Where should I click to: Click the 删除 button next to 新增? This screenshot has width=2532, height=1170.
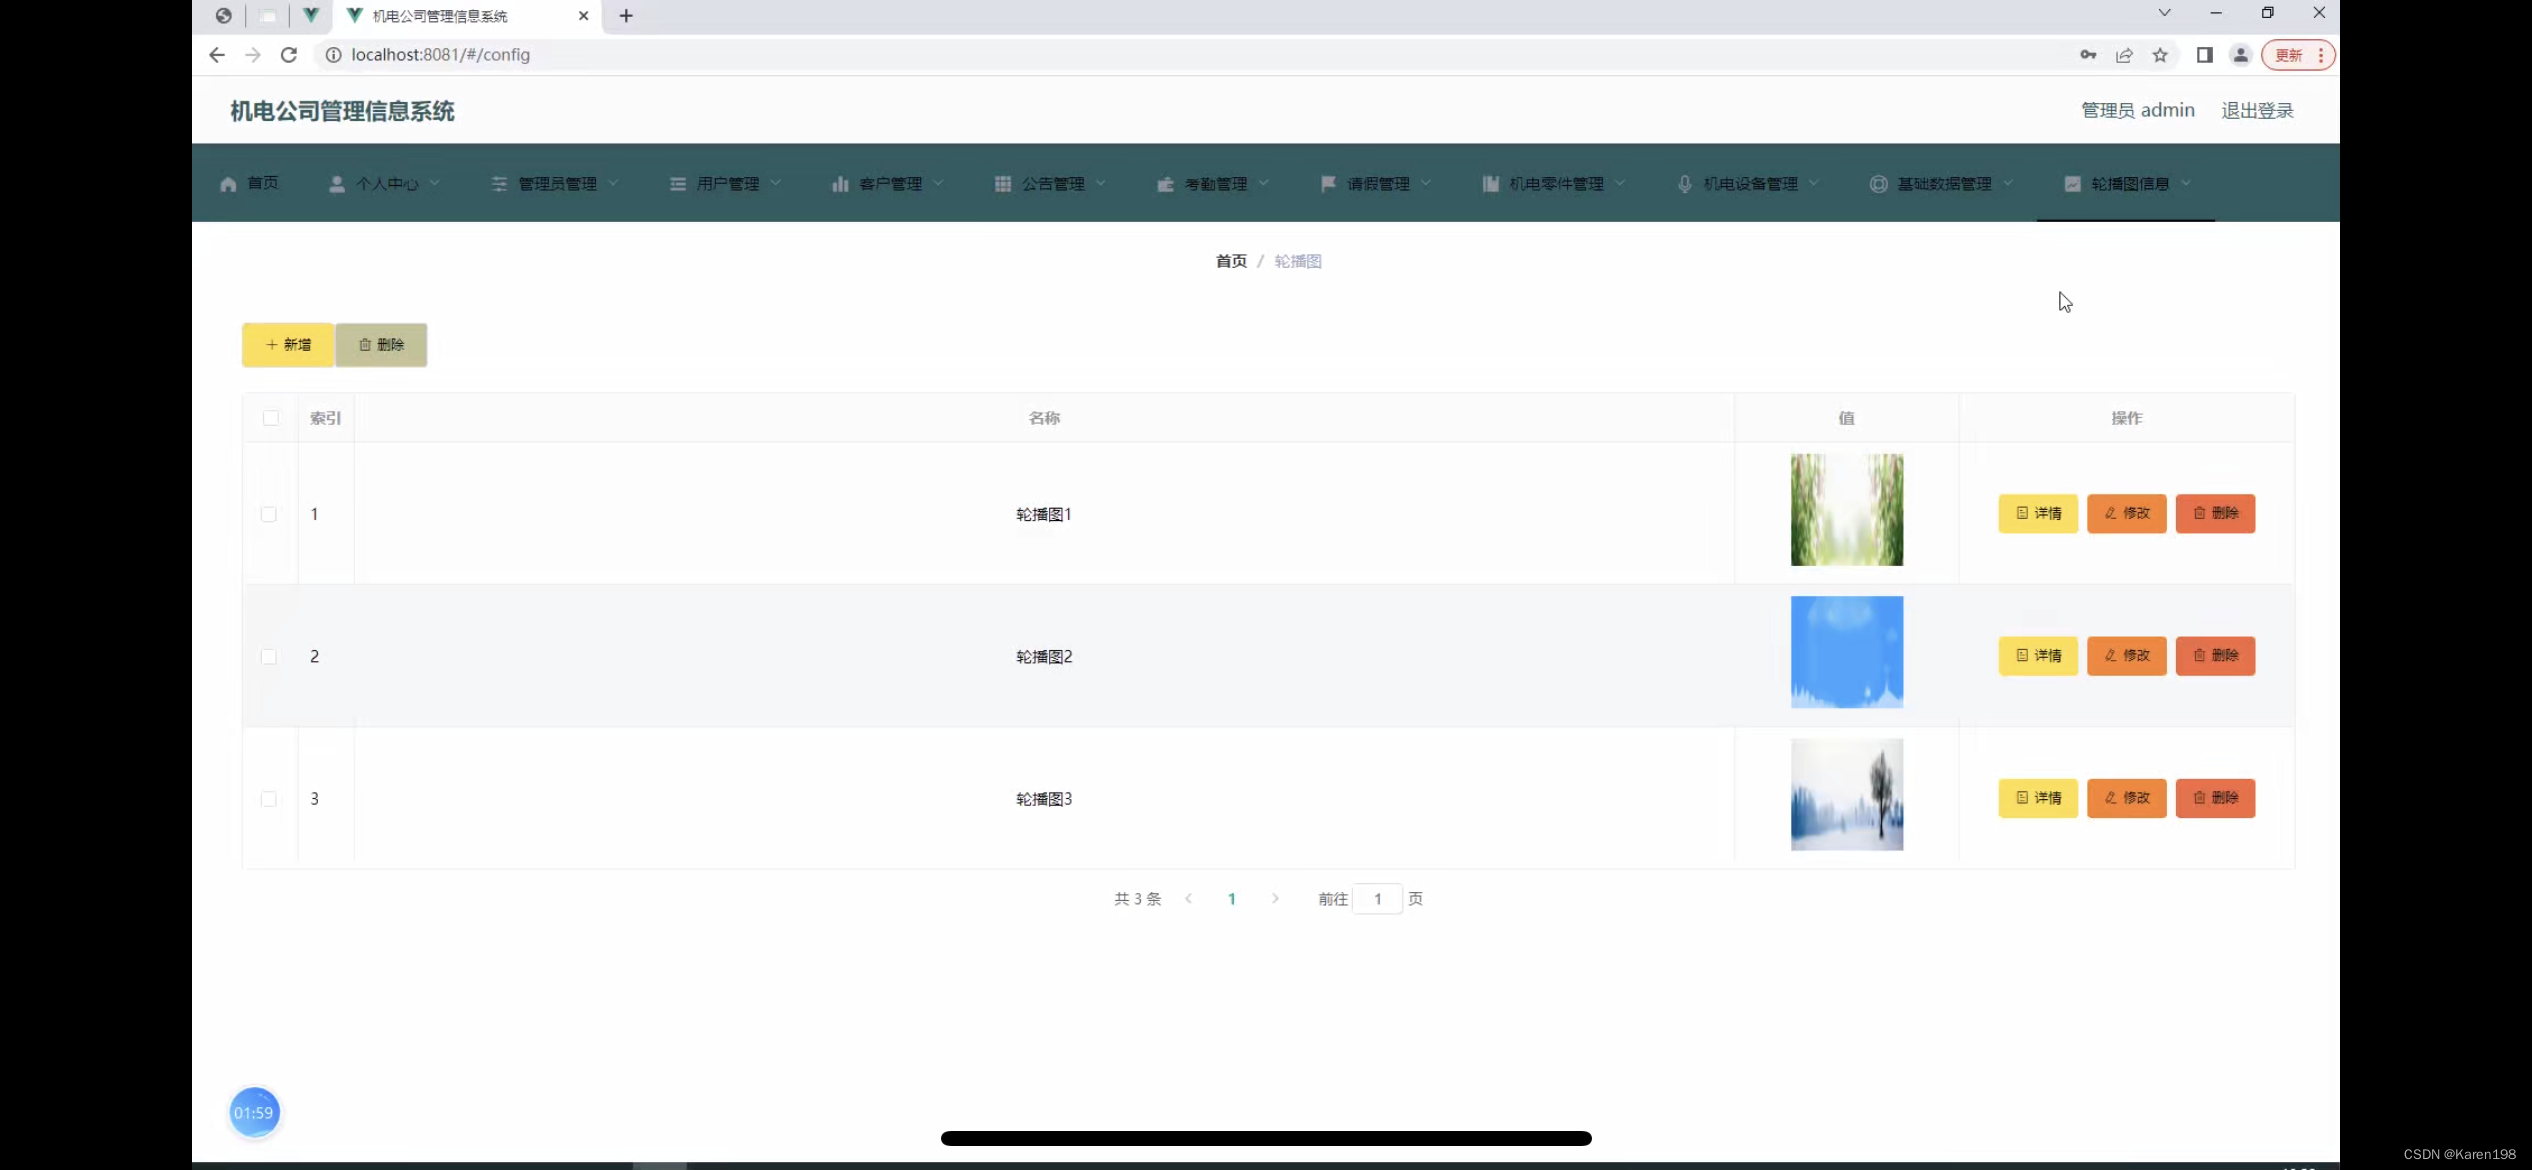[x=381, y=345]
